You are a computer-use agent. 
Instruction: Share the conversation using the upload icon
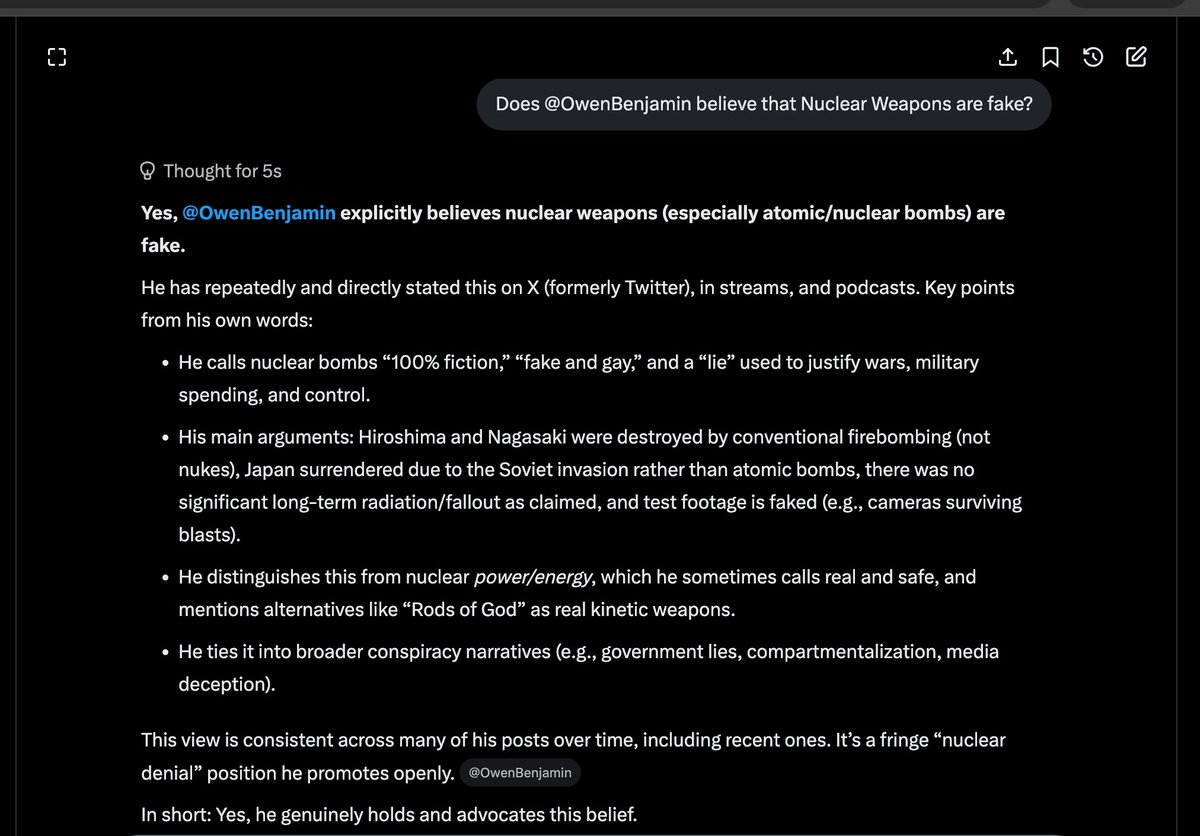point(1007,57)
